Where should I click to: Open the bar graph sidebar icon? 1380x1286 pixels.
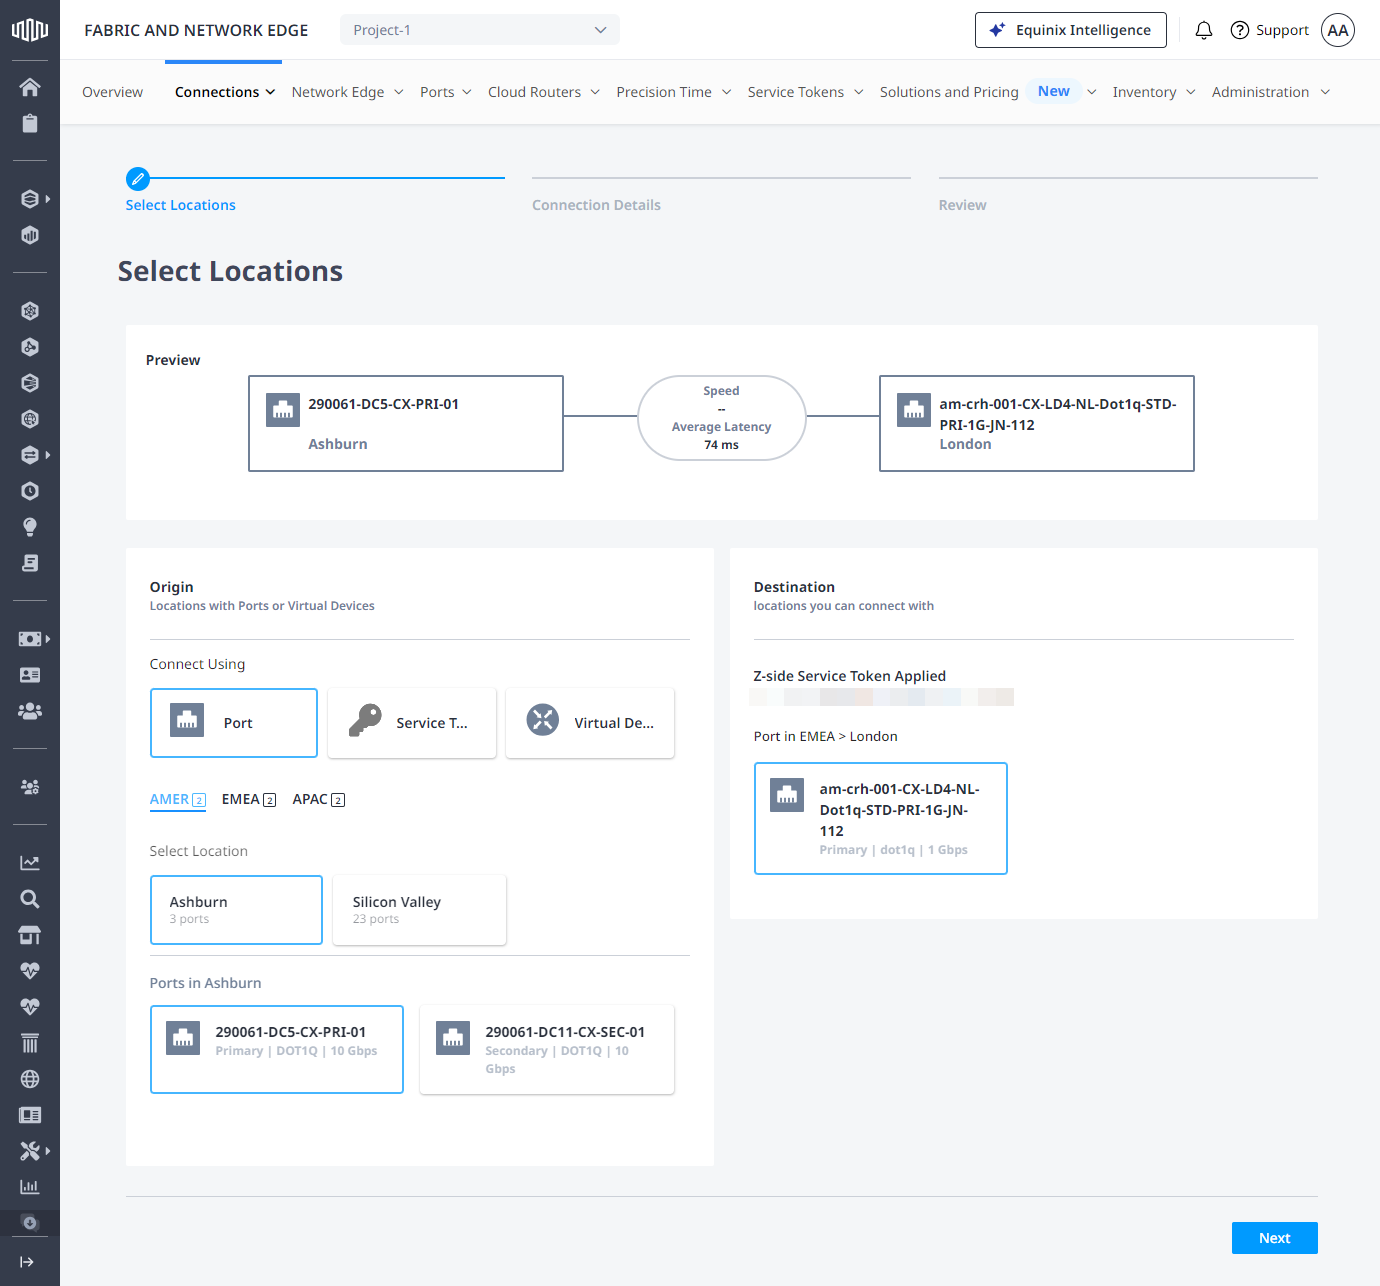(x=30, y=1187)
